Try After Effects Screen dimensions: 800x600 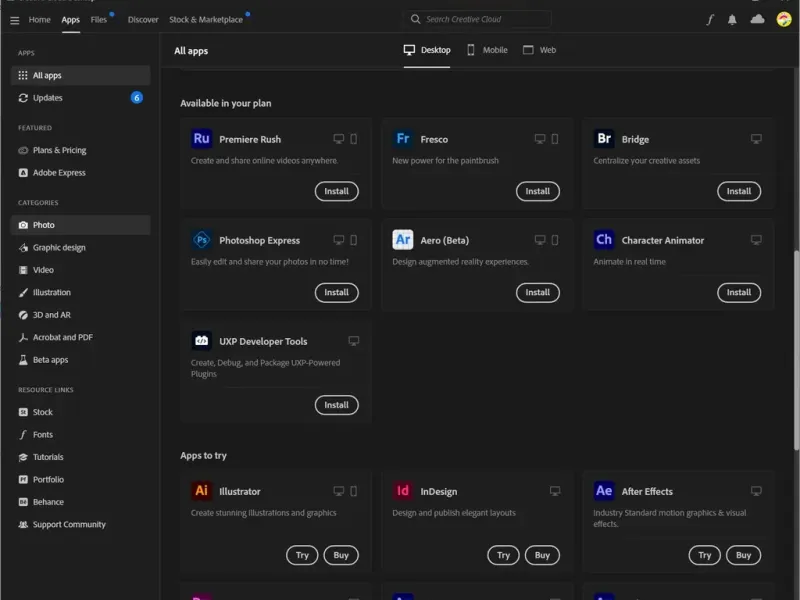[x=704, y=555]
